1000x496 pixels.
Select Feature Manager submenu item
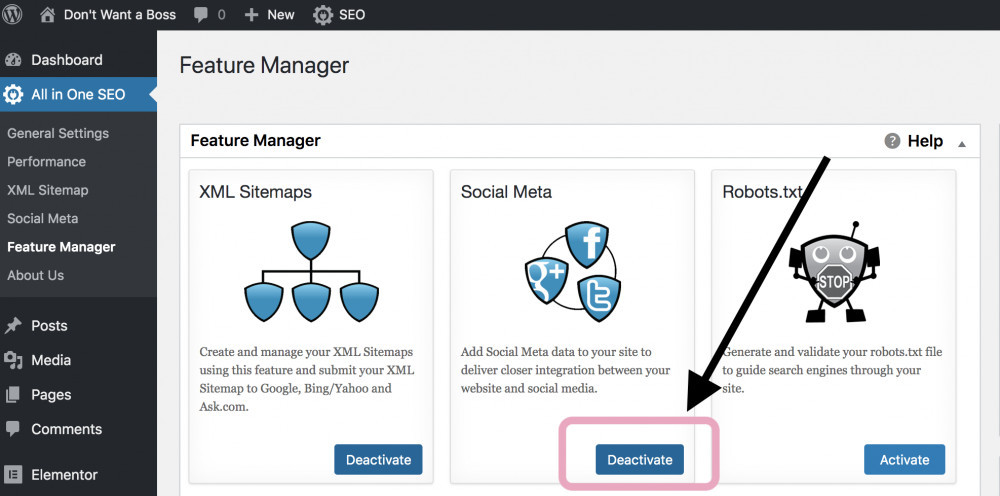tap(61, 247)
